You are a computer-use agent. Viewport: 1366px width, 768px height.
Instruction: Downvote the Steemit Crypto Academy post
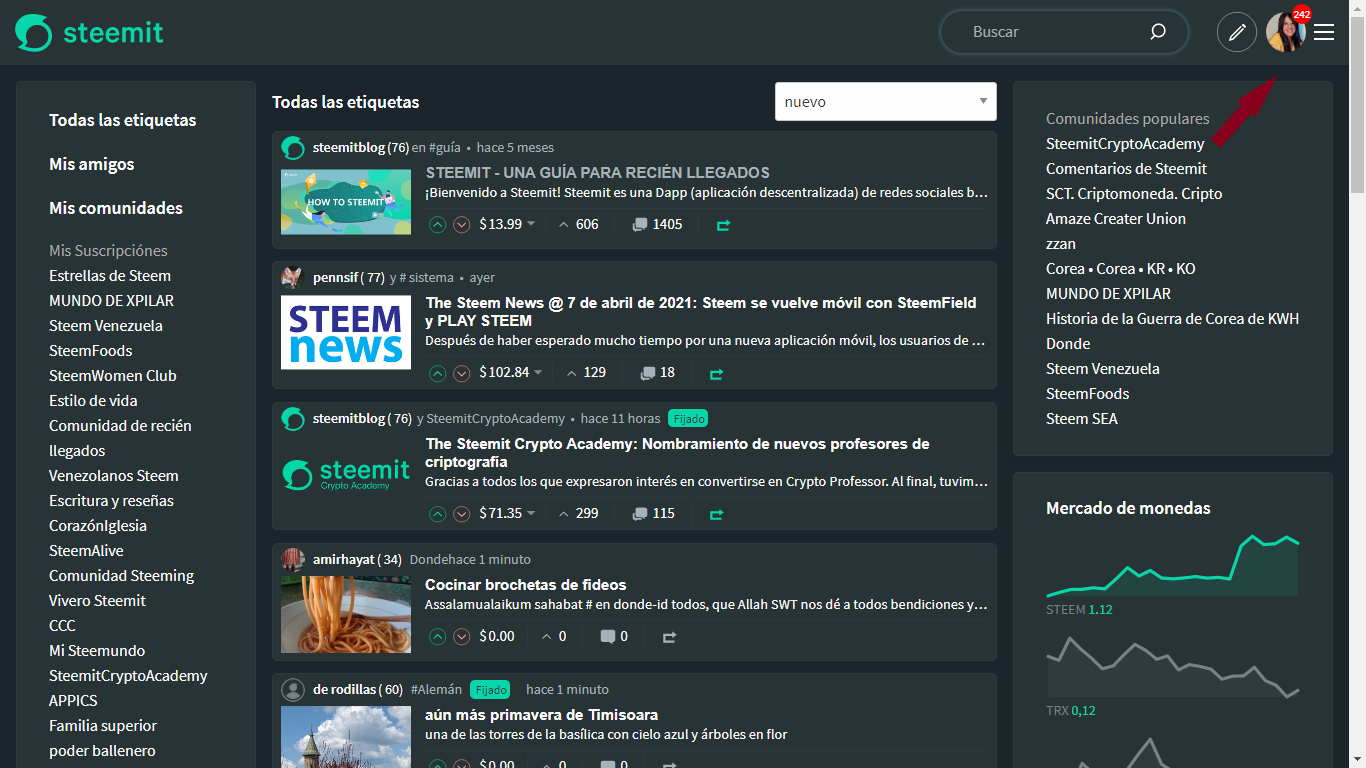point(462,514)
